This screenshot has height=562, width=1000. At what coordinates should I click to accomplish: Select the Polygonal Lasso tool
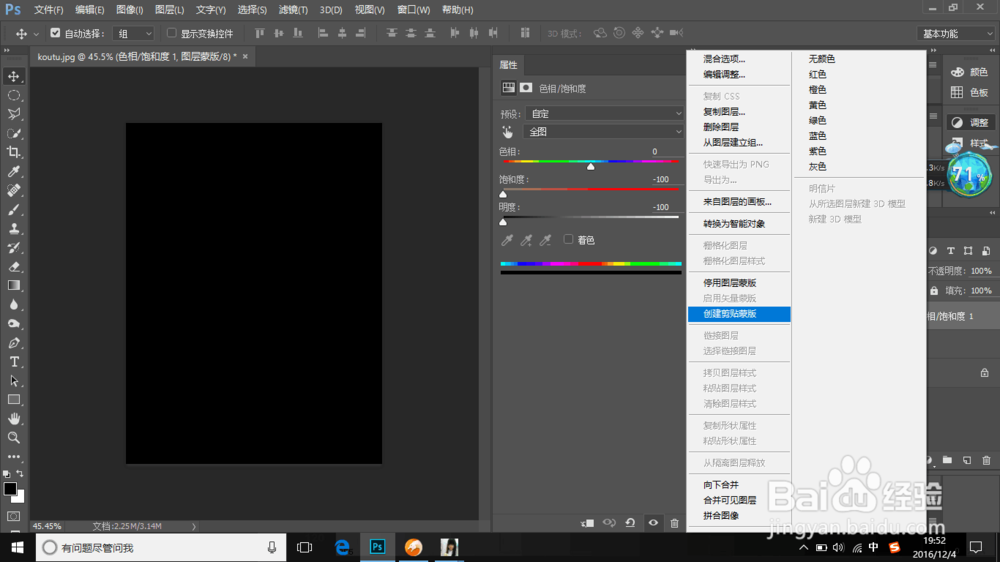[13, 114]
